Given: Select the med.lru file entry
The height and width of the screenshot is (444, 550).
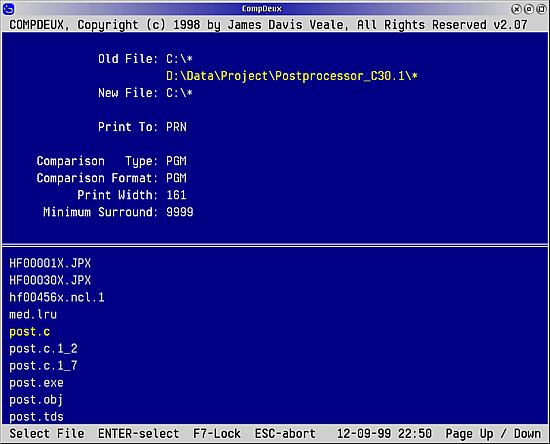Looking at the screenshot, I should pos(33,314).
